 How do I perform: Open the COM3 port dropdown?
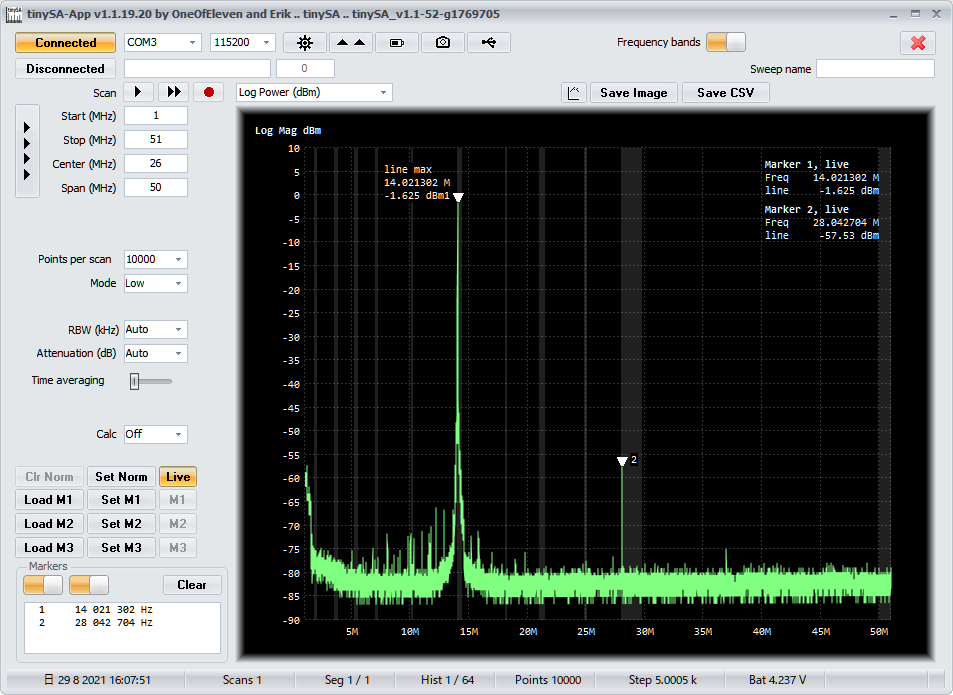tap(162, 43)
